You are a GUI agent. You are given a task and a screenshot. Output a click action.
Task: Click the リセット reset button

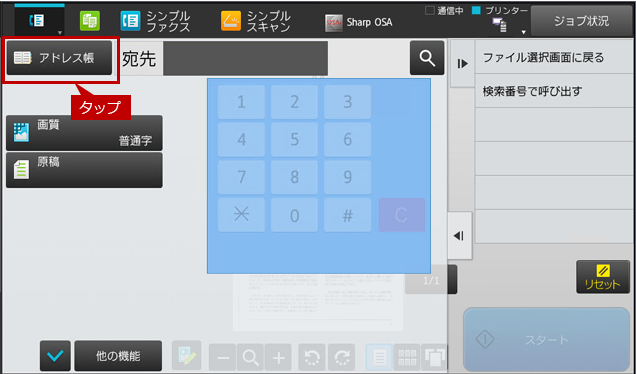(x=603, y=277)
